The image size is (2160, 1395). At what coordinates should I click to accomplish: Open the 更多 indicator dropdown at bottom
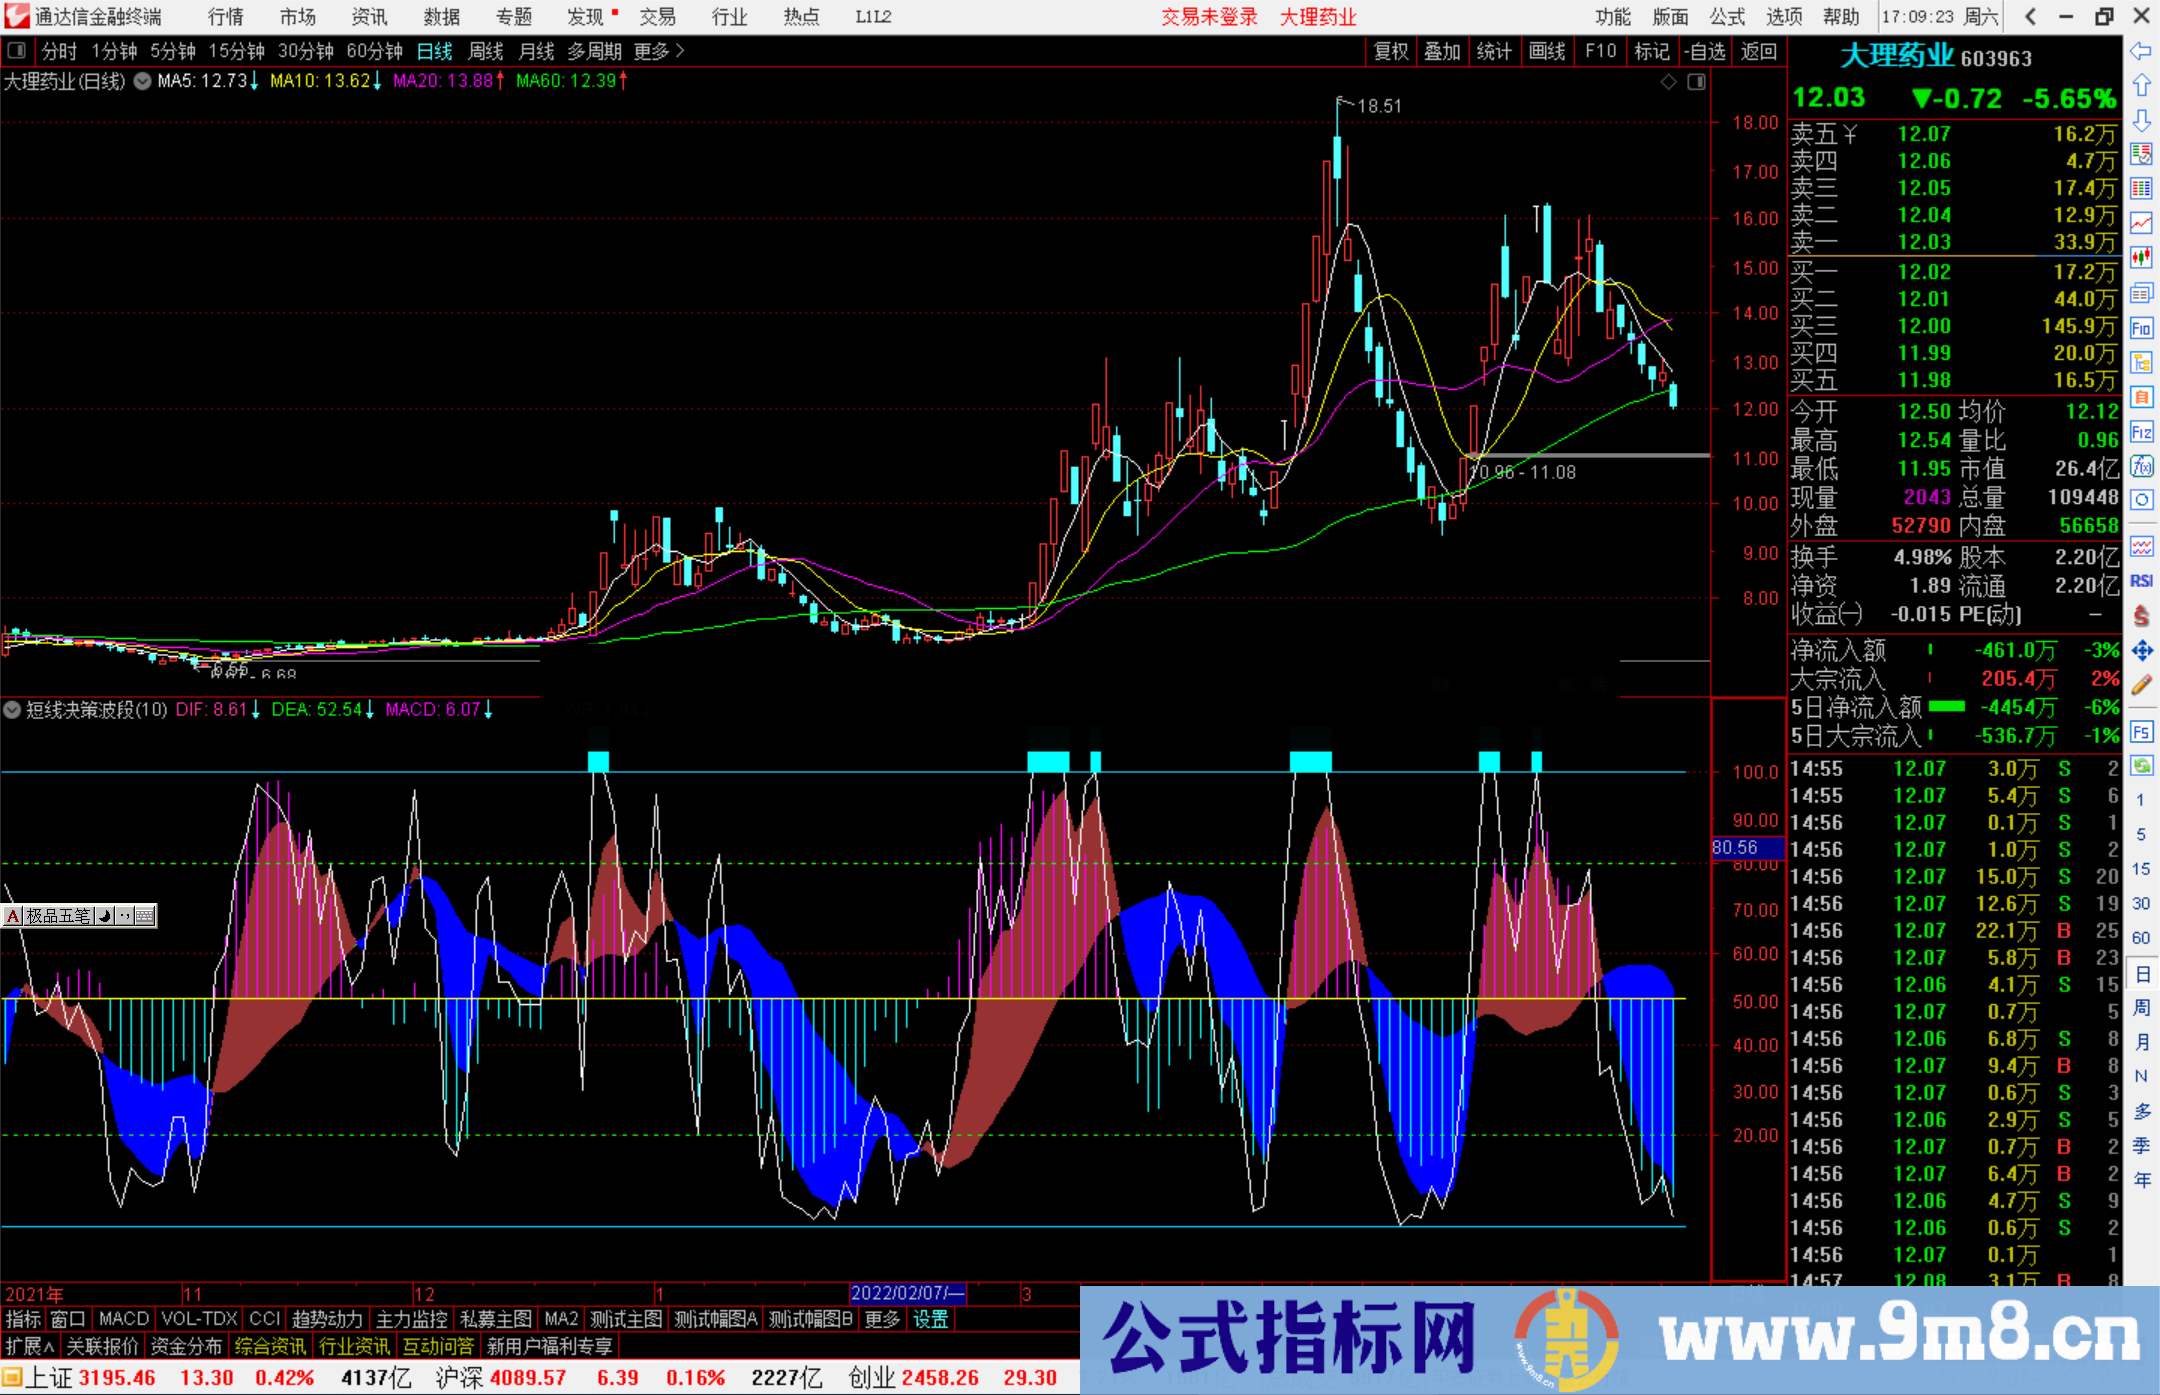pyautogui.click(x=881, y=1319)
